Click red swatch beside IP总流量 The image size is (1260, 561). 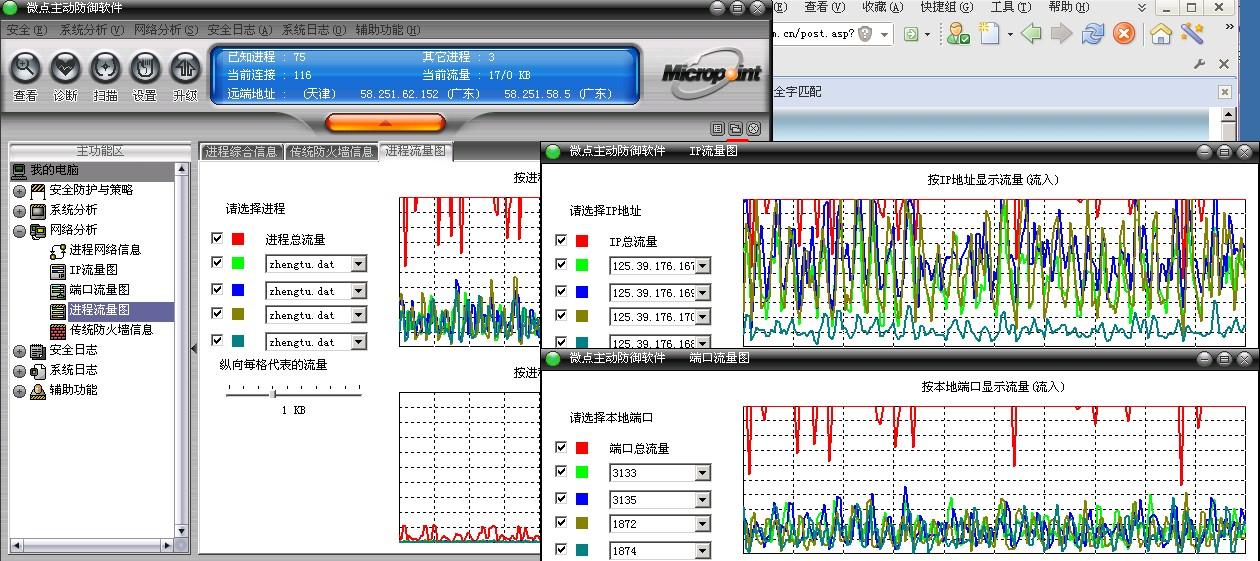[582, 241]
